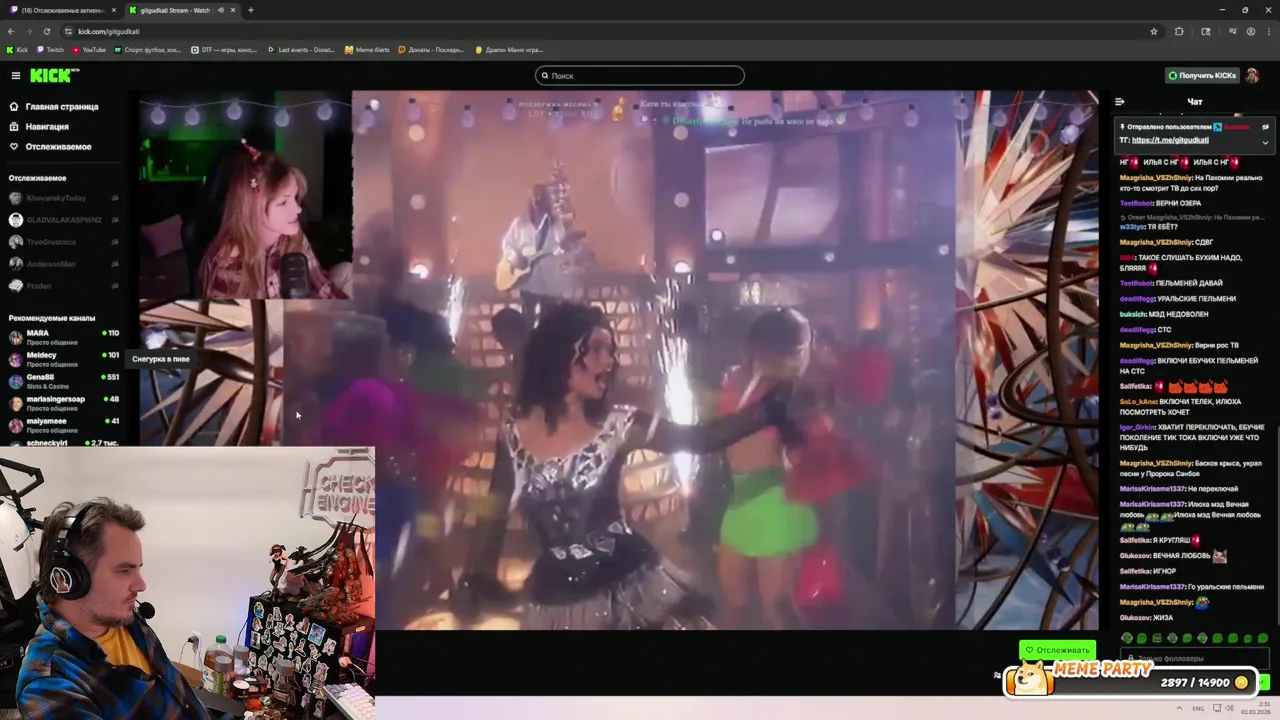Click username SoLo_kAne in chat
The image size is (1280, 720).
(x=1138, y=401)
